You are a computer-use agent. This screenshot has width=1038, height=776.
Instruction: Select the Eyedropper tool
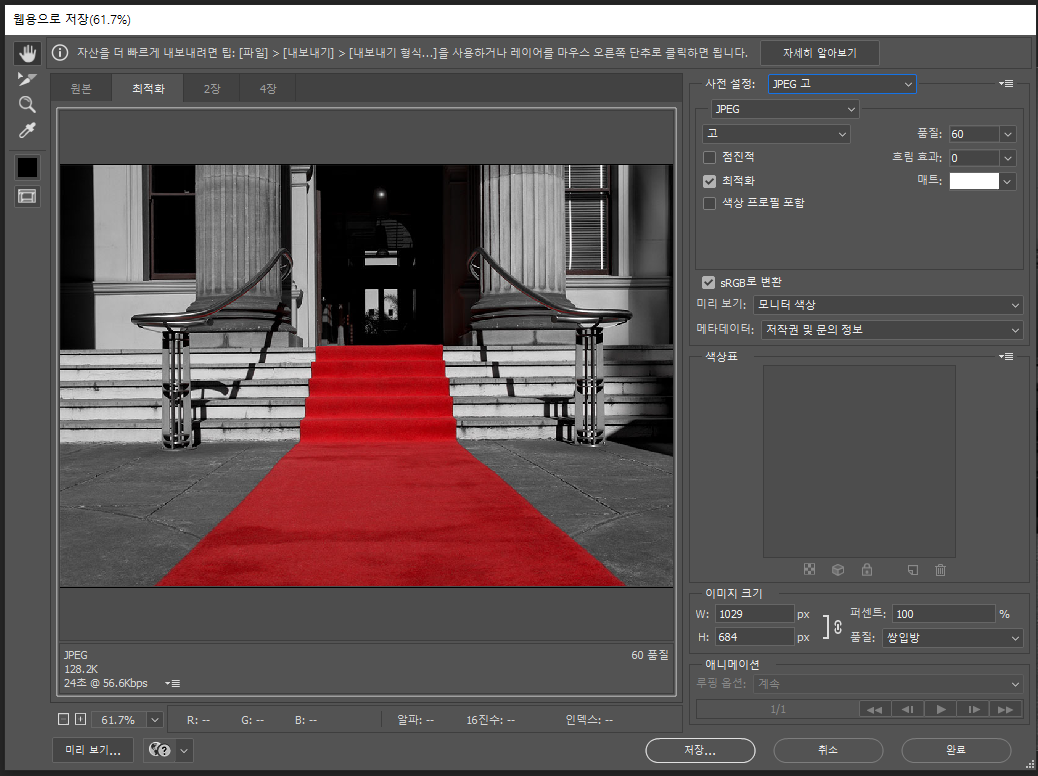(x=27, y=131)
